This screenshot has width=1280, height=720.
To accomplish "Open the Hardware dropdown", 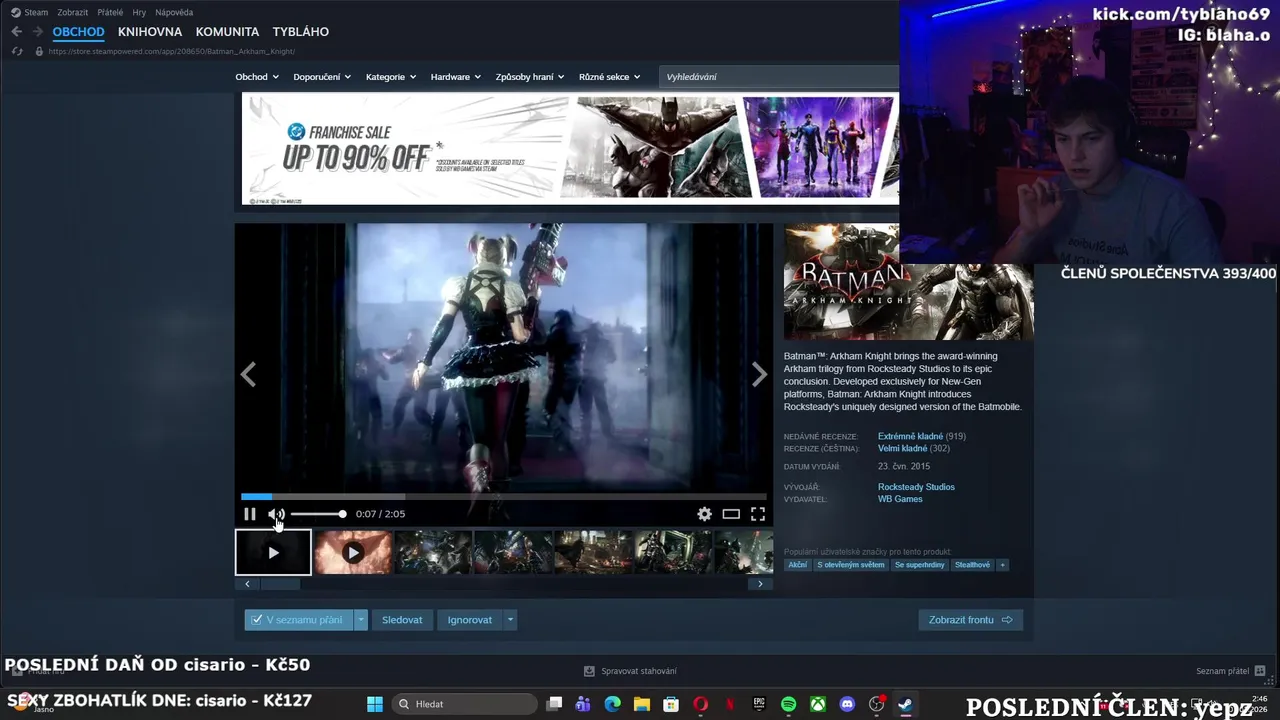I will click(x=455, y=77).
